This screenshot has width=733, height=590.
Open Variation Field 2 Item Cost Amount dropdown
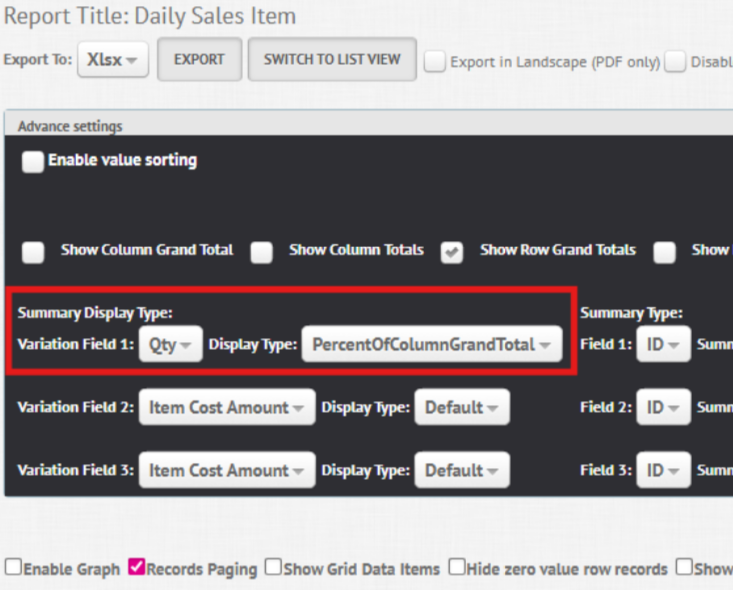pyautogui.click(x=227, y=407)
